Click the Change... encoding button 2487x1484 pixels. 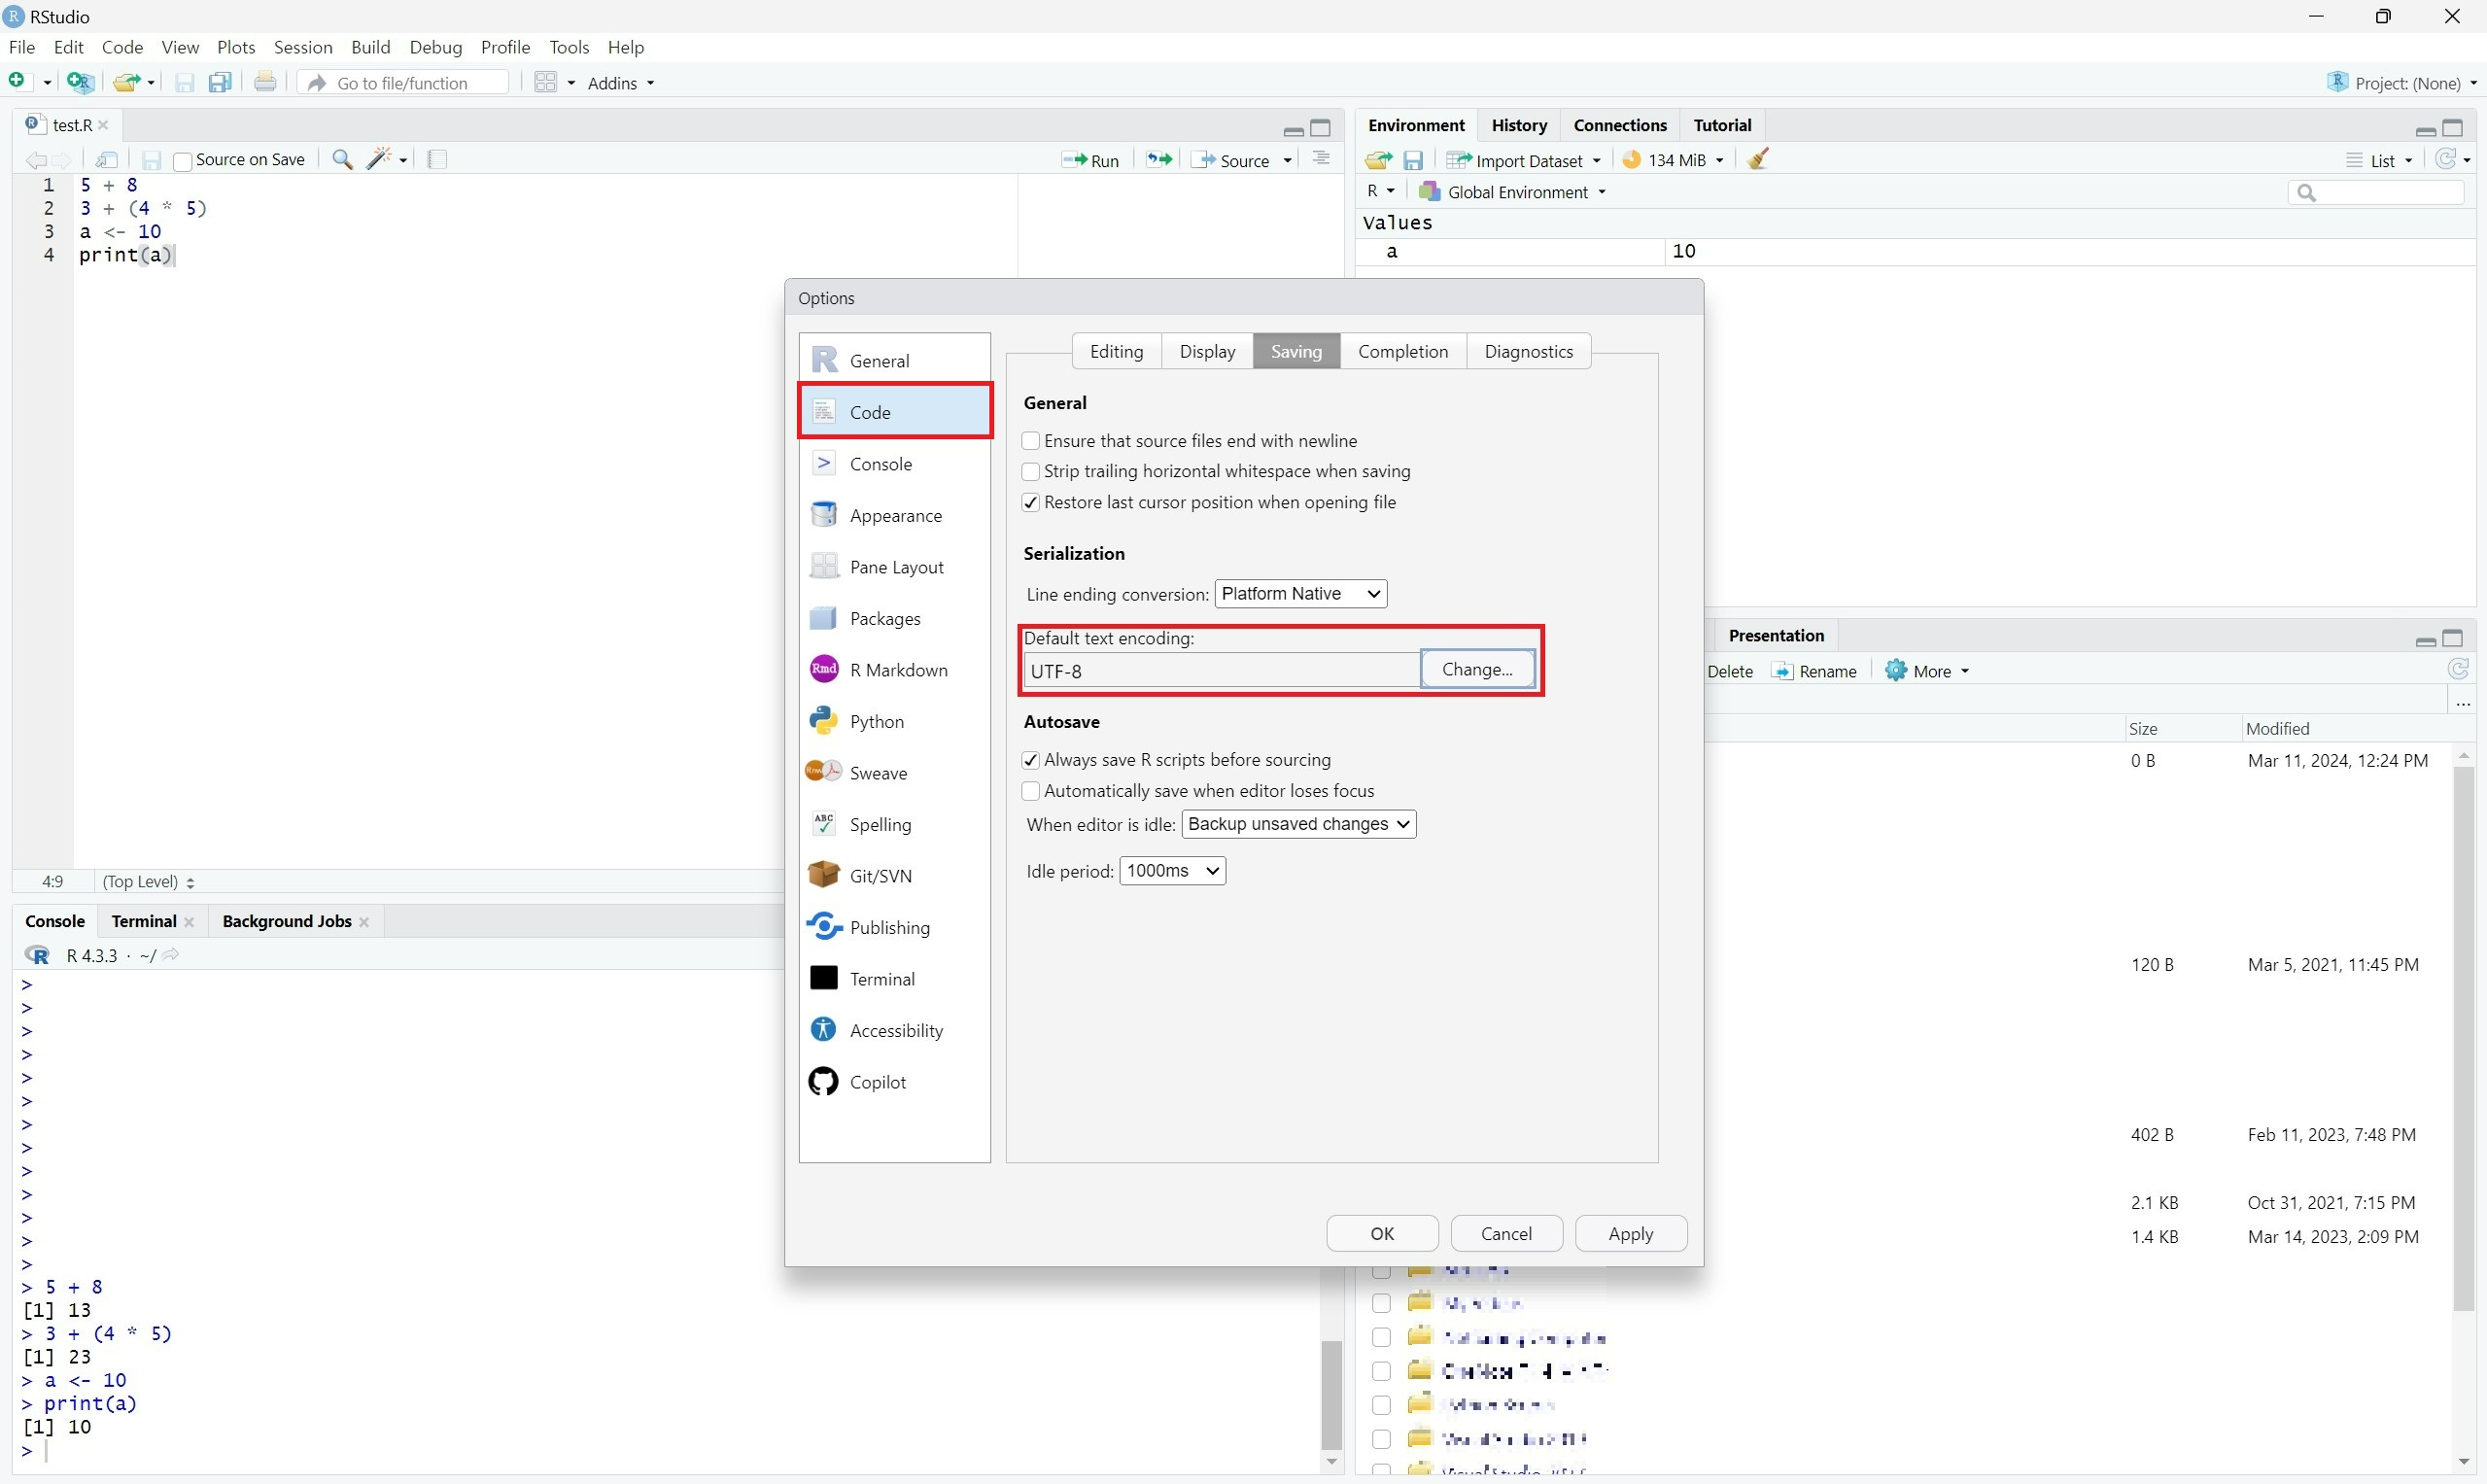tap(1476, 669)
